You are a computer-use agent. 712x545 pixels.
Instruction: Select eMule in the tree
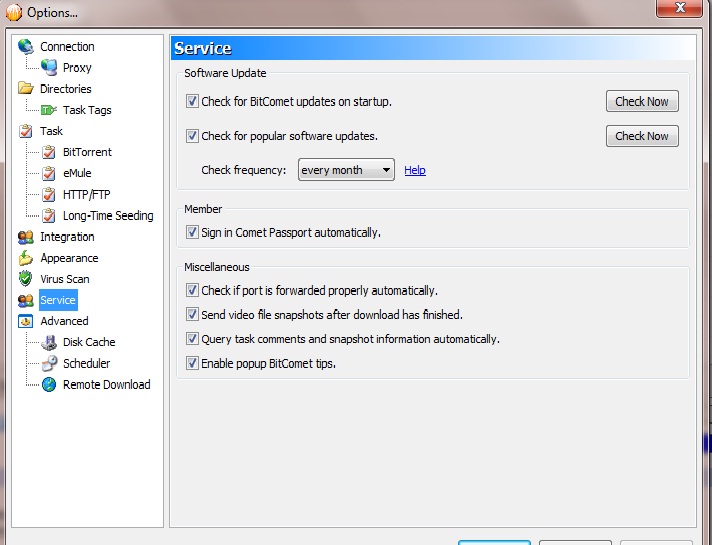coord(77,173)
